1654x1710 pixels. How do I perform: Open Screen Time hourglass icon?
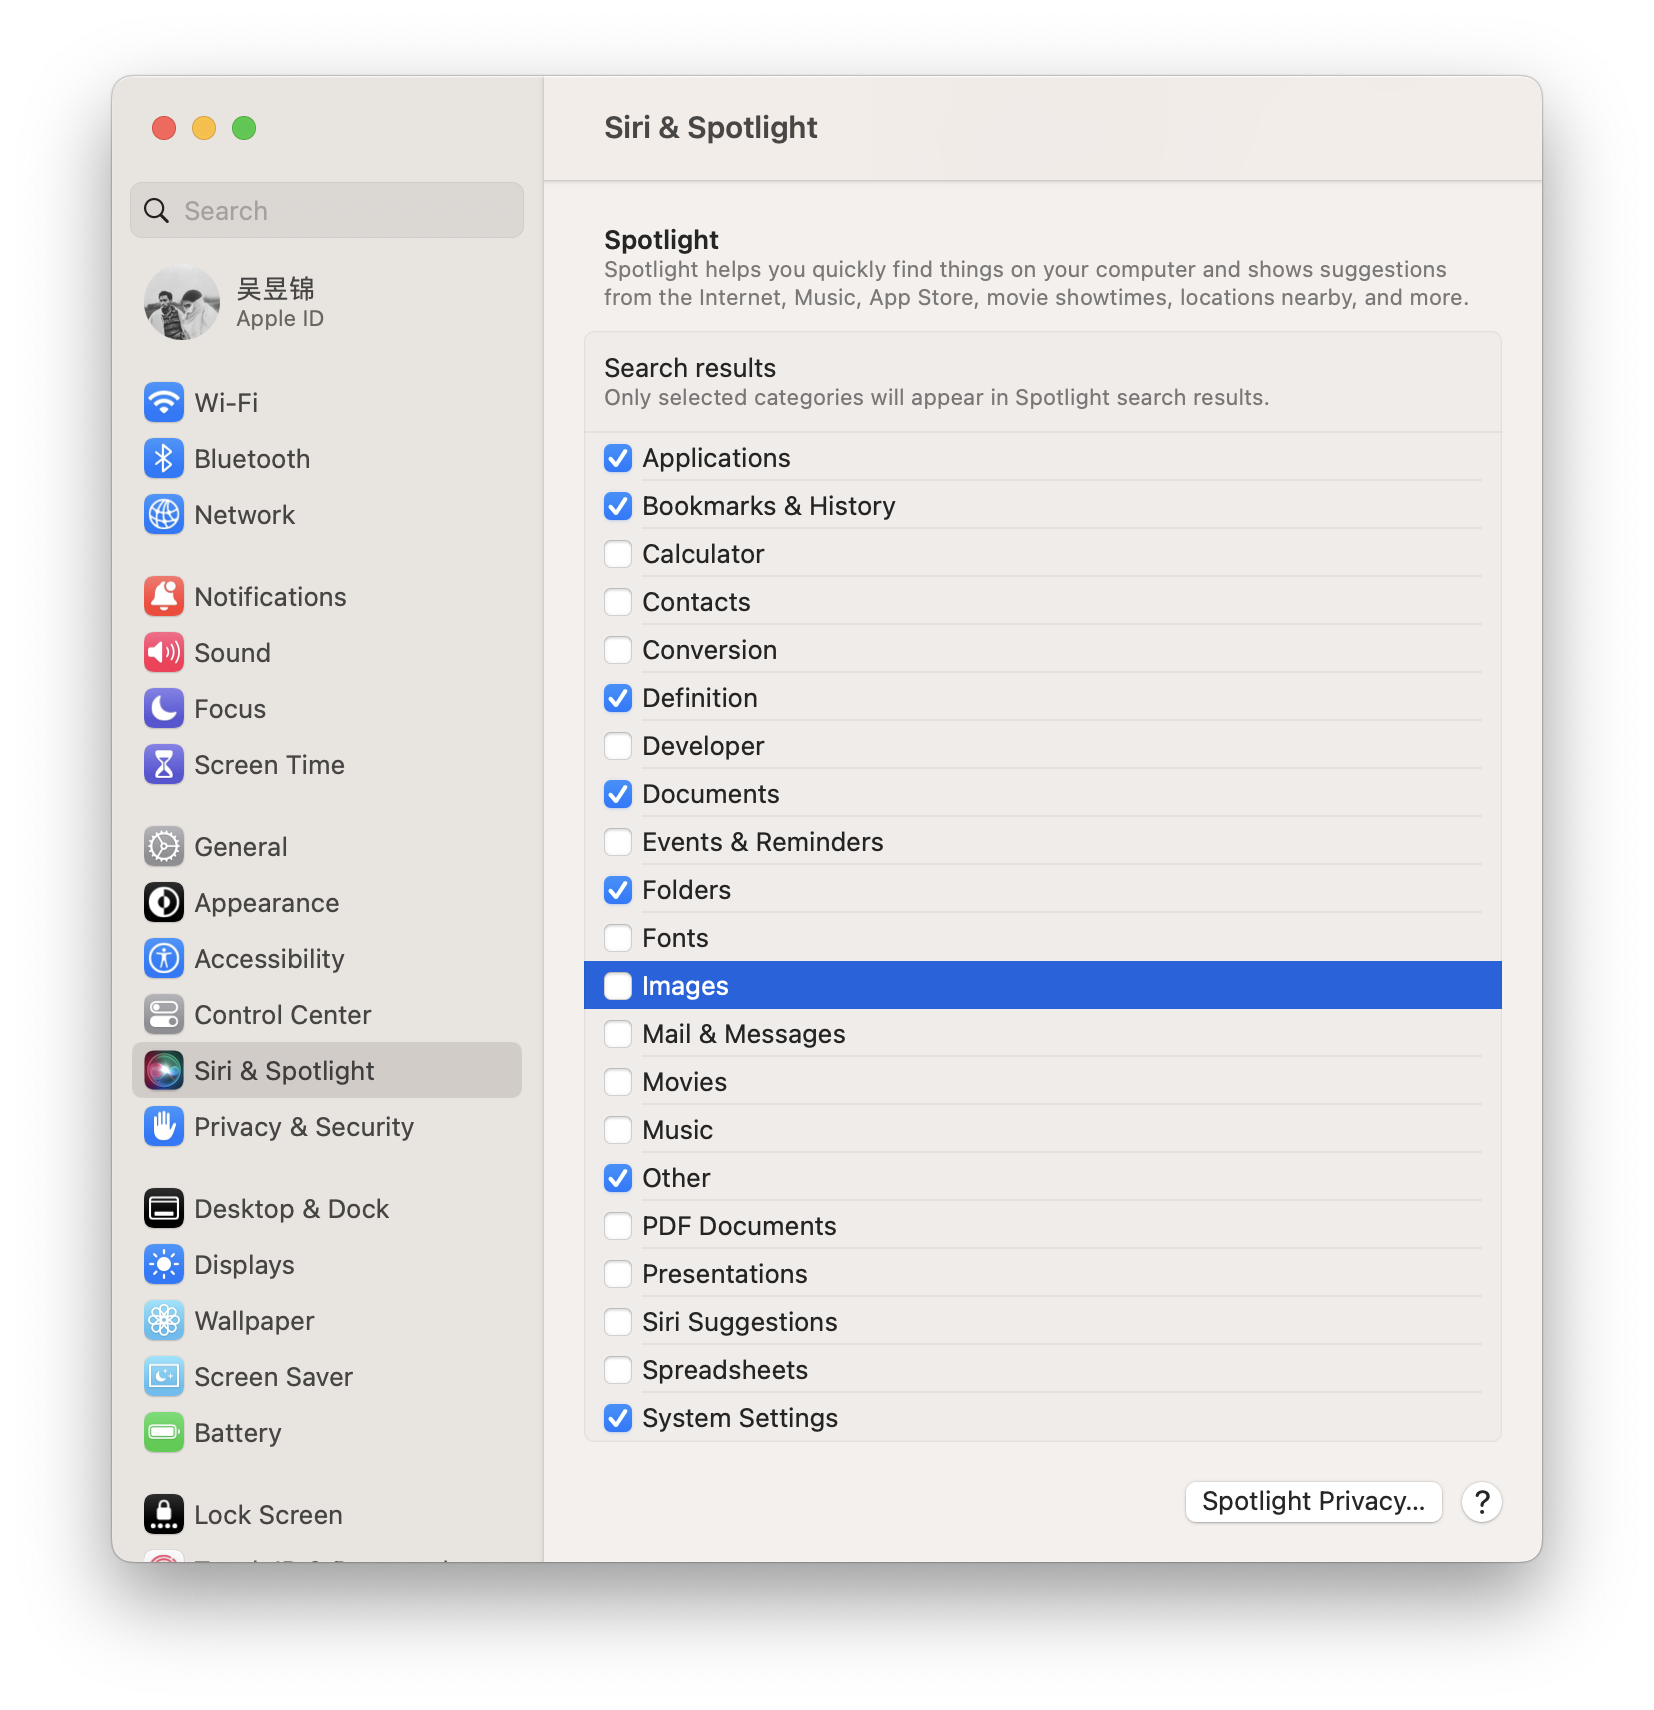164,764
